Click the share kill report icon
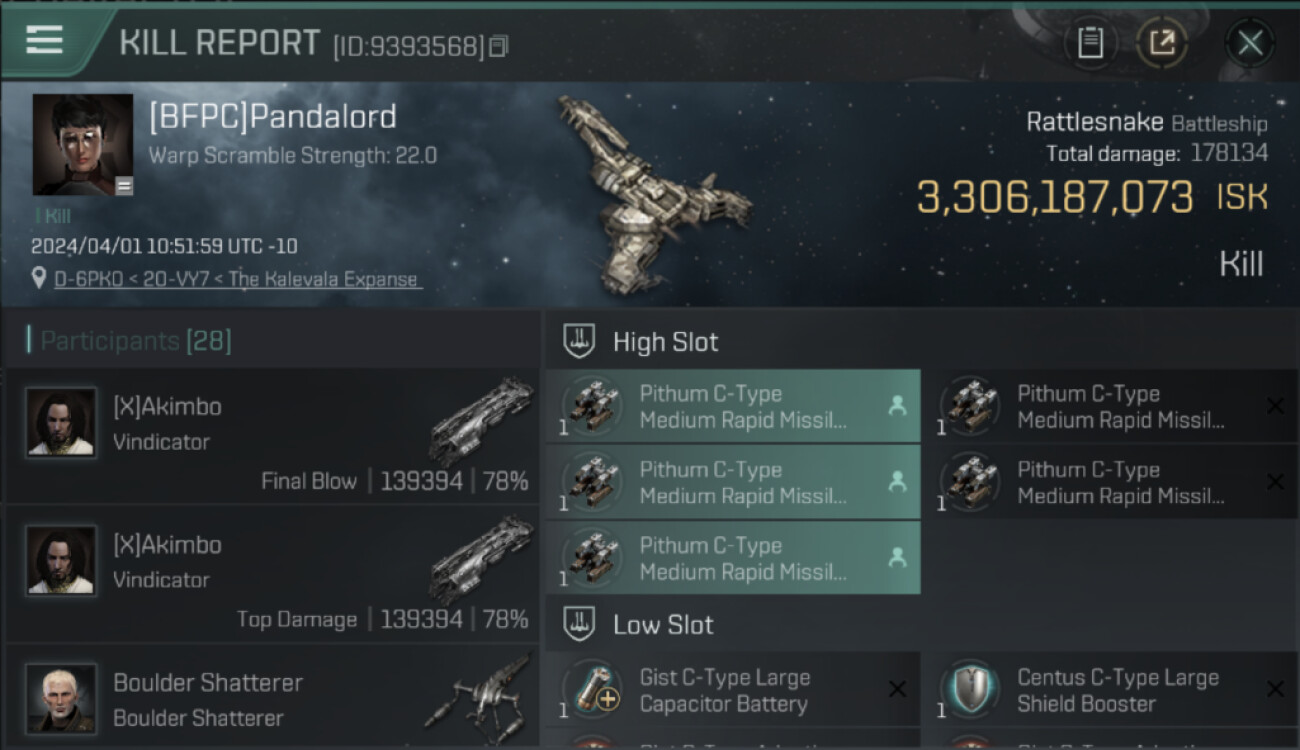 1161,43
